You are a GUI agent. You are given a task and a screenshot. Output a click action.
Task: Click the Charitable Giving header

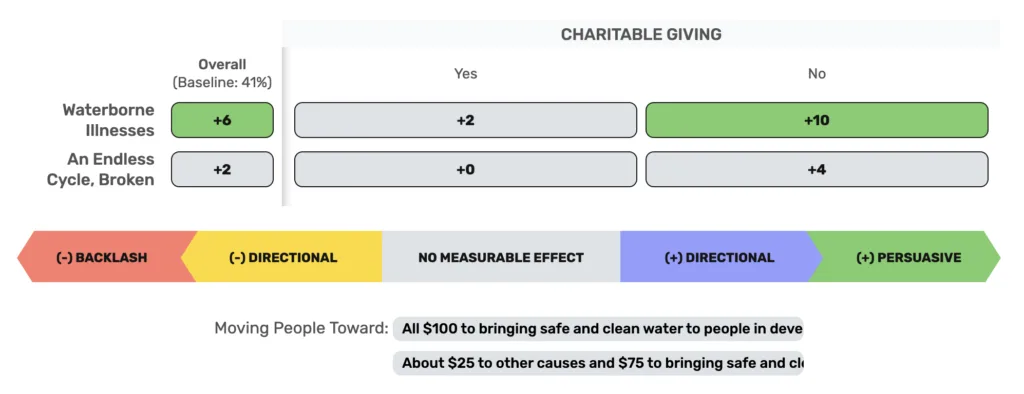(641, 35)
